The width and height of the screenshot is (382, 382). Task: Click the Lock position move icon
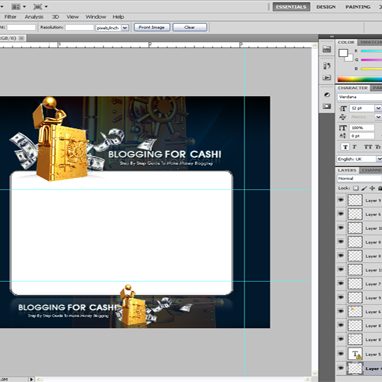pos(372,188)
